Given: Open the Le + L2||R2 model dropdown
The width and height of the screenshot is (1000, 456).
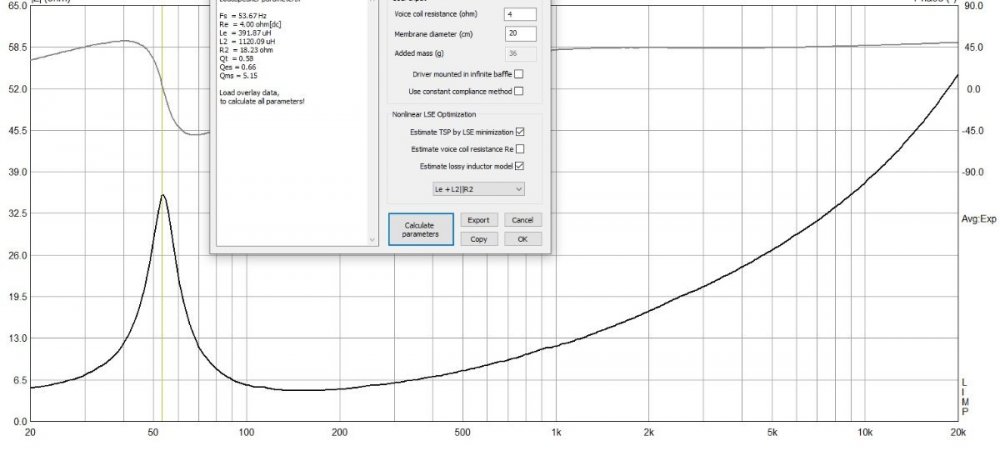Looking at the screenshot, I should [x=474, y=188].
